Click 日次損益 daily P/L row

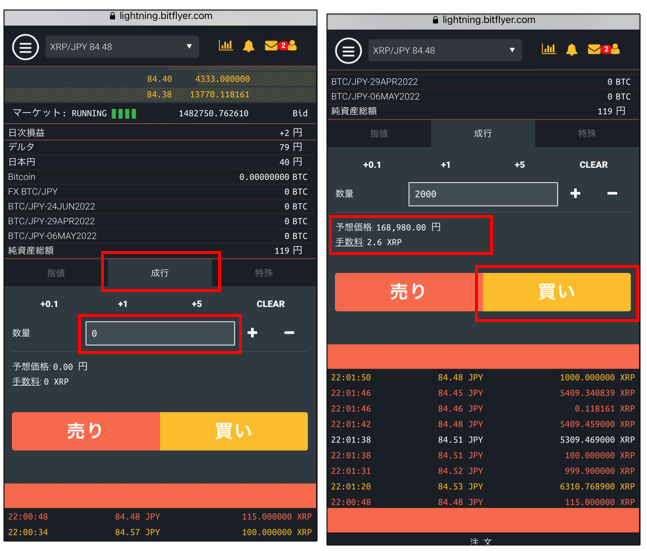tap(160, 133)
